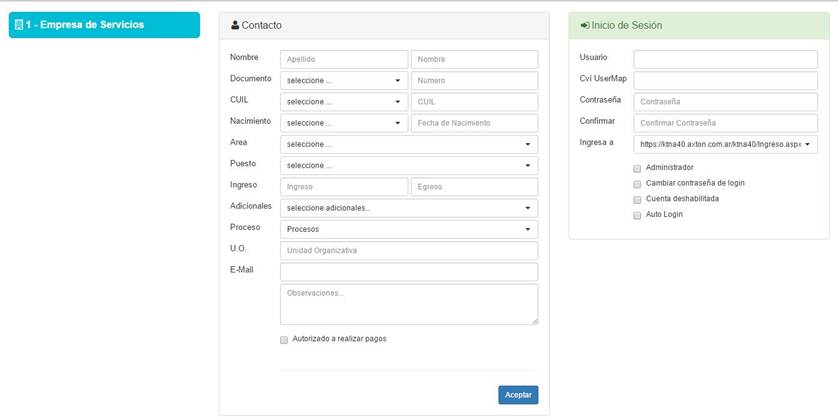Select the Empresa de Servicios tab
This screenshot has height=420, width=838.
coord(104,25)
